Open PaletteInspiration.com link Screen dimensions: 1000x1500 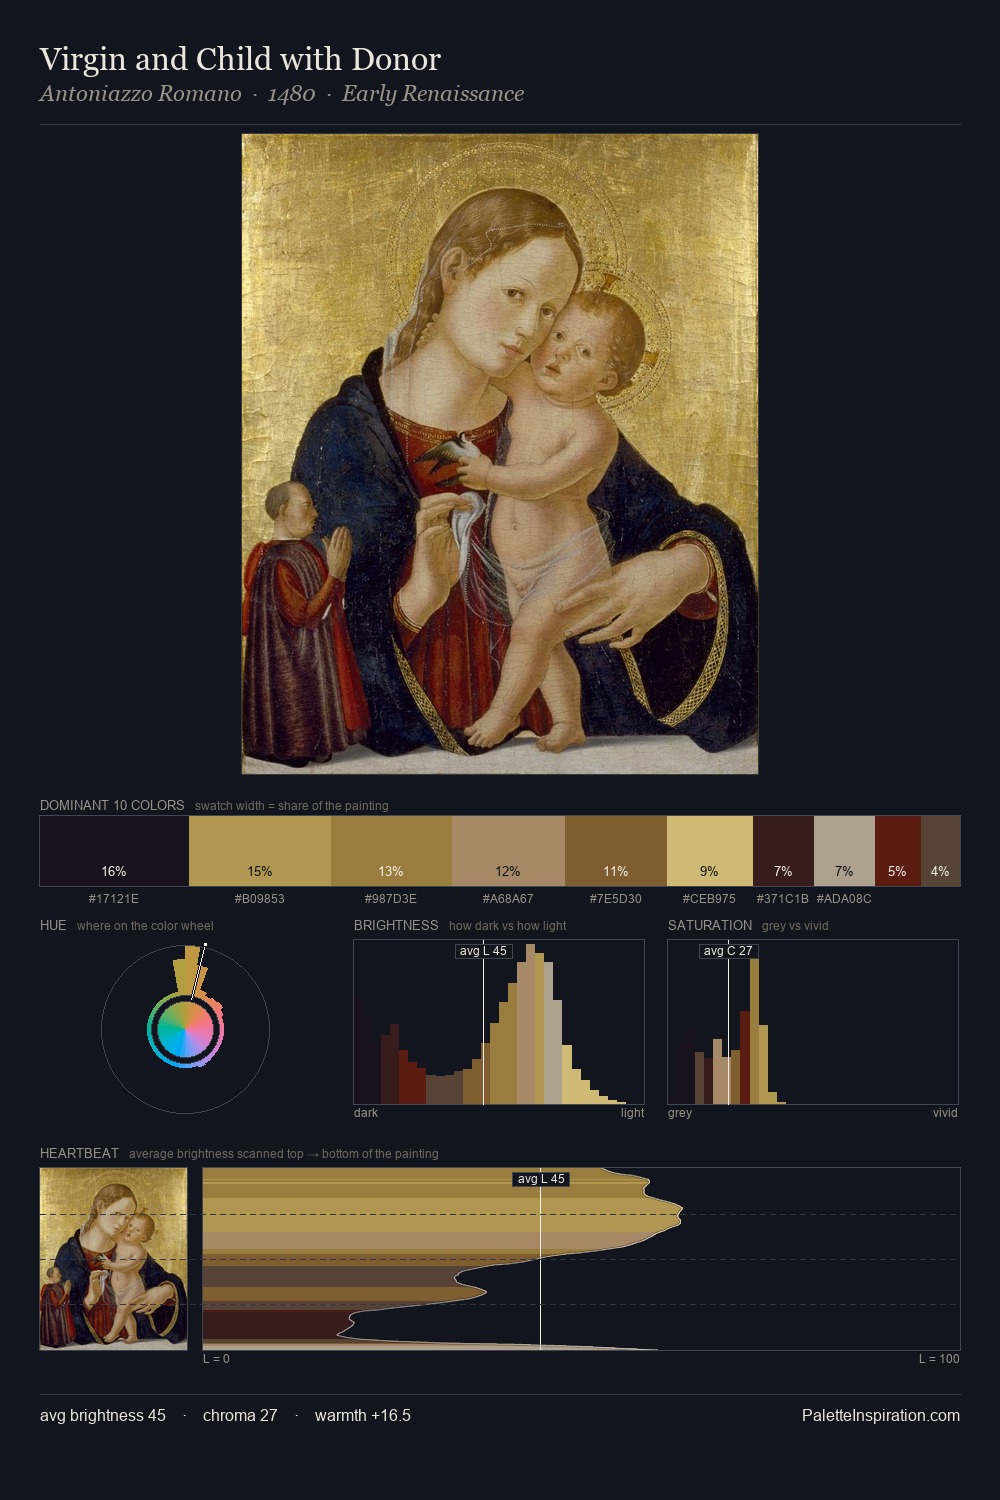pyautogui.click(x=881, y=1415)
